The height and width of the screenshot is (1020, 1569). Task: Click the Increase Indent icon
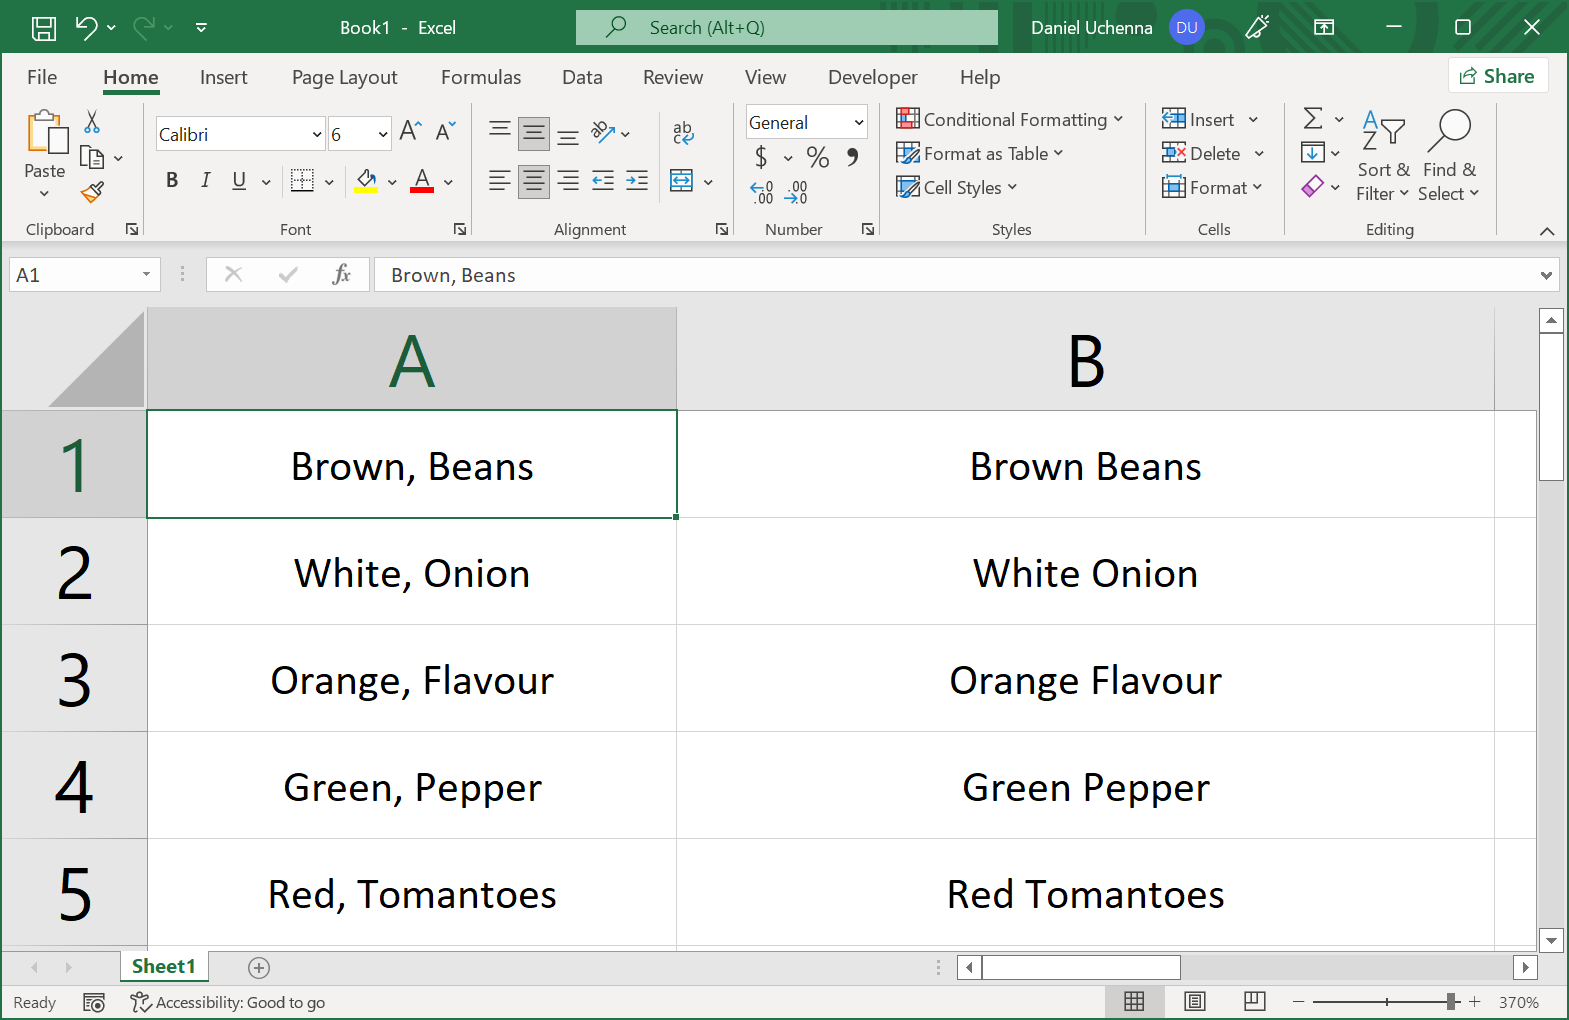pos(637,181)
